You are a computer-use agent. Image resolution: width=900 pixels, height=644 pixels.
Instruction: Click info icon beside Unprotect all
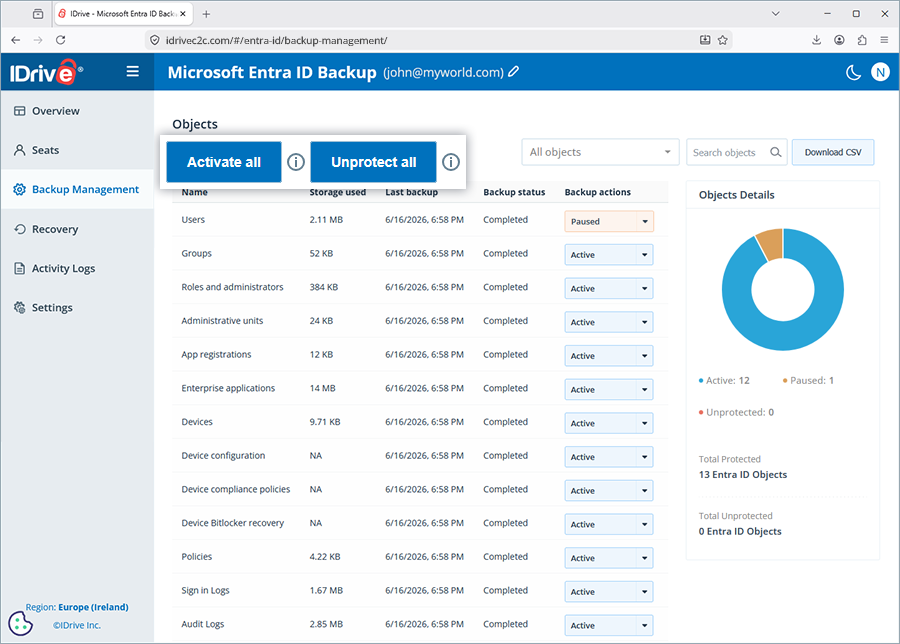coord(451,162)
